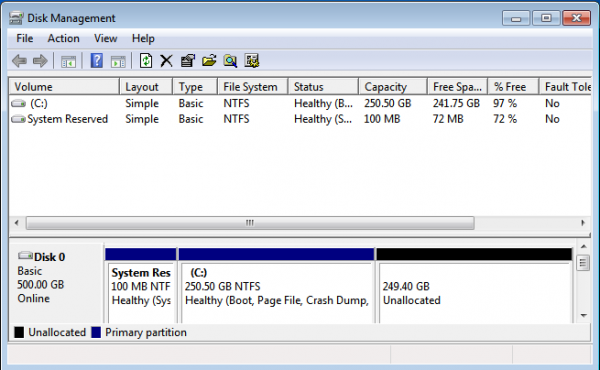Image resolution: width=600 pixels, height=370 pixels.
Task: Click the left arrow of horizontal scrollbar
Action: coord(16,223)
